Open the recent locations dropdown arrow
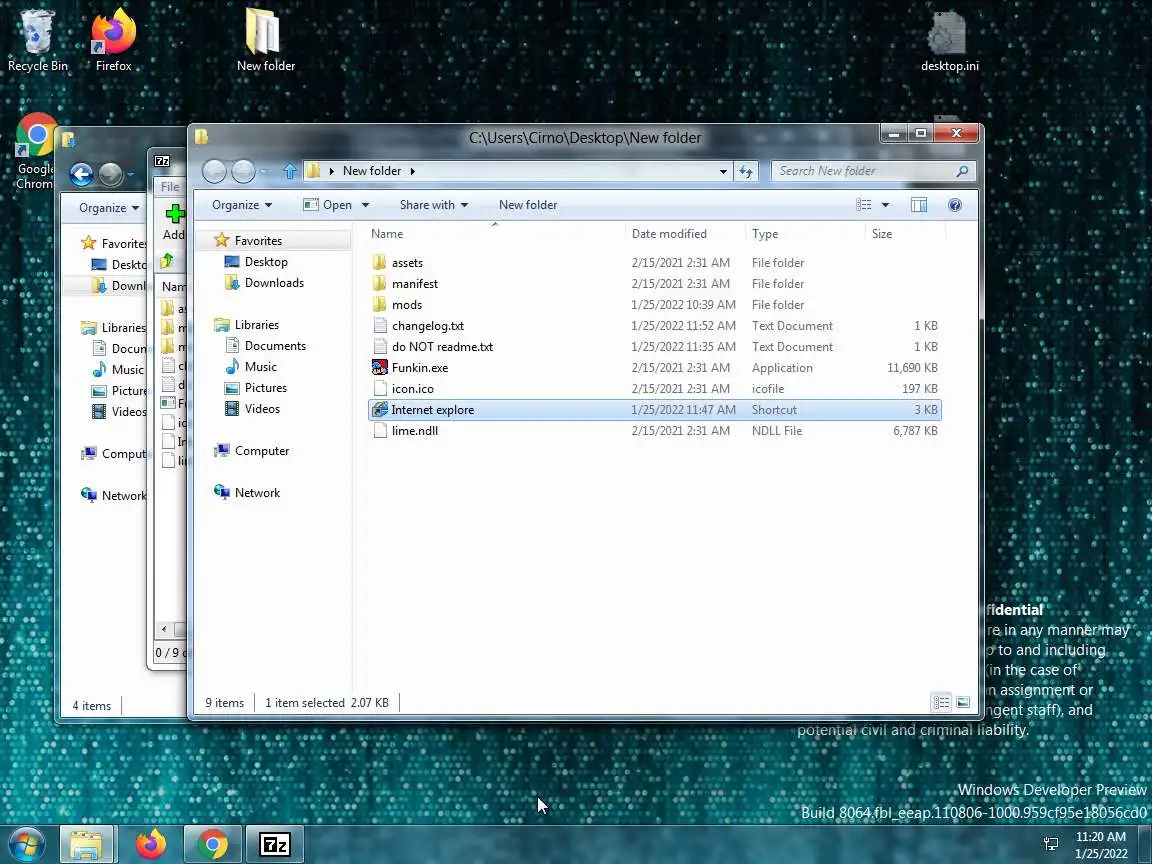The image size is (1152, 864). point(264,171)
